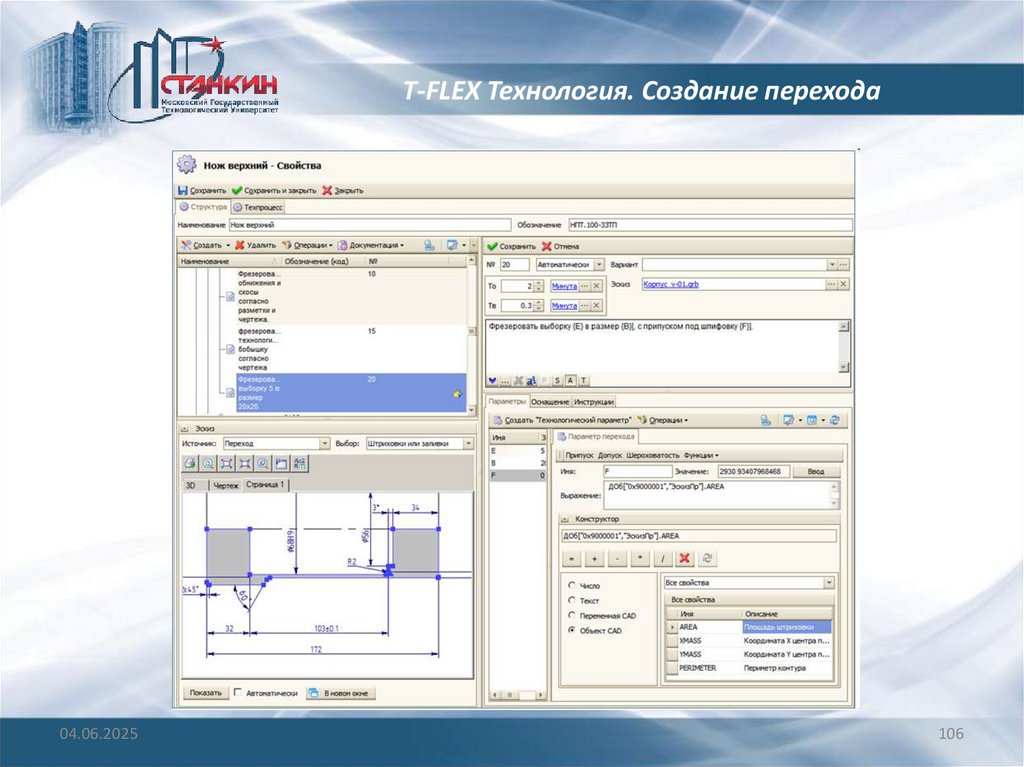Toggle the A button under text area
This screenshot has height=767, width=1024.
click(570, 380)
